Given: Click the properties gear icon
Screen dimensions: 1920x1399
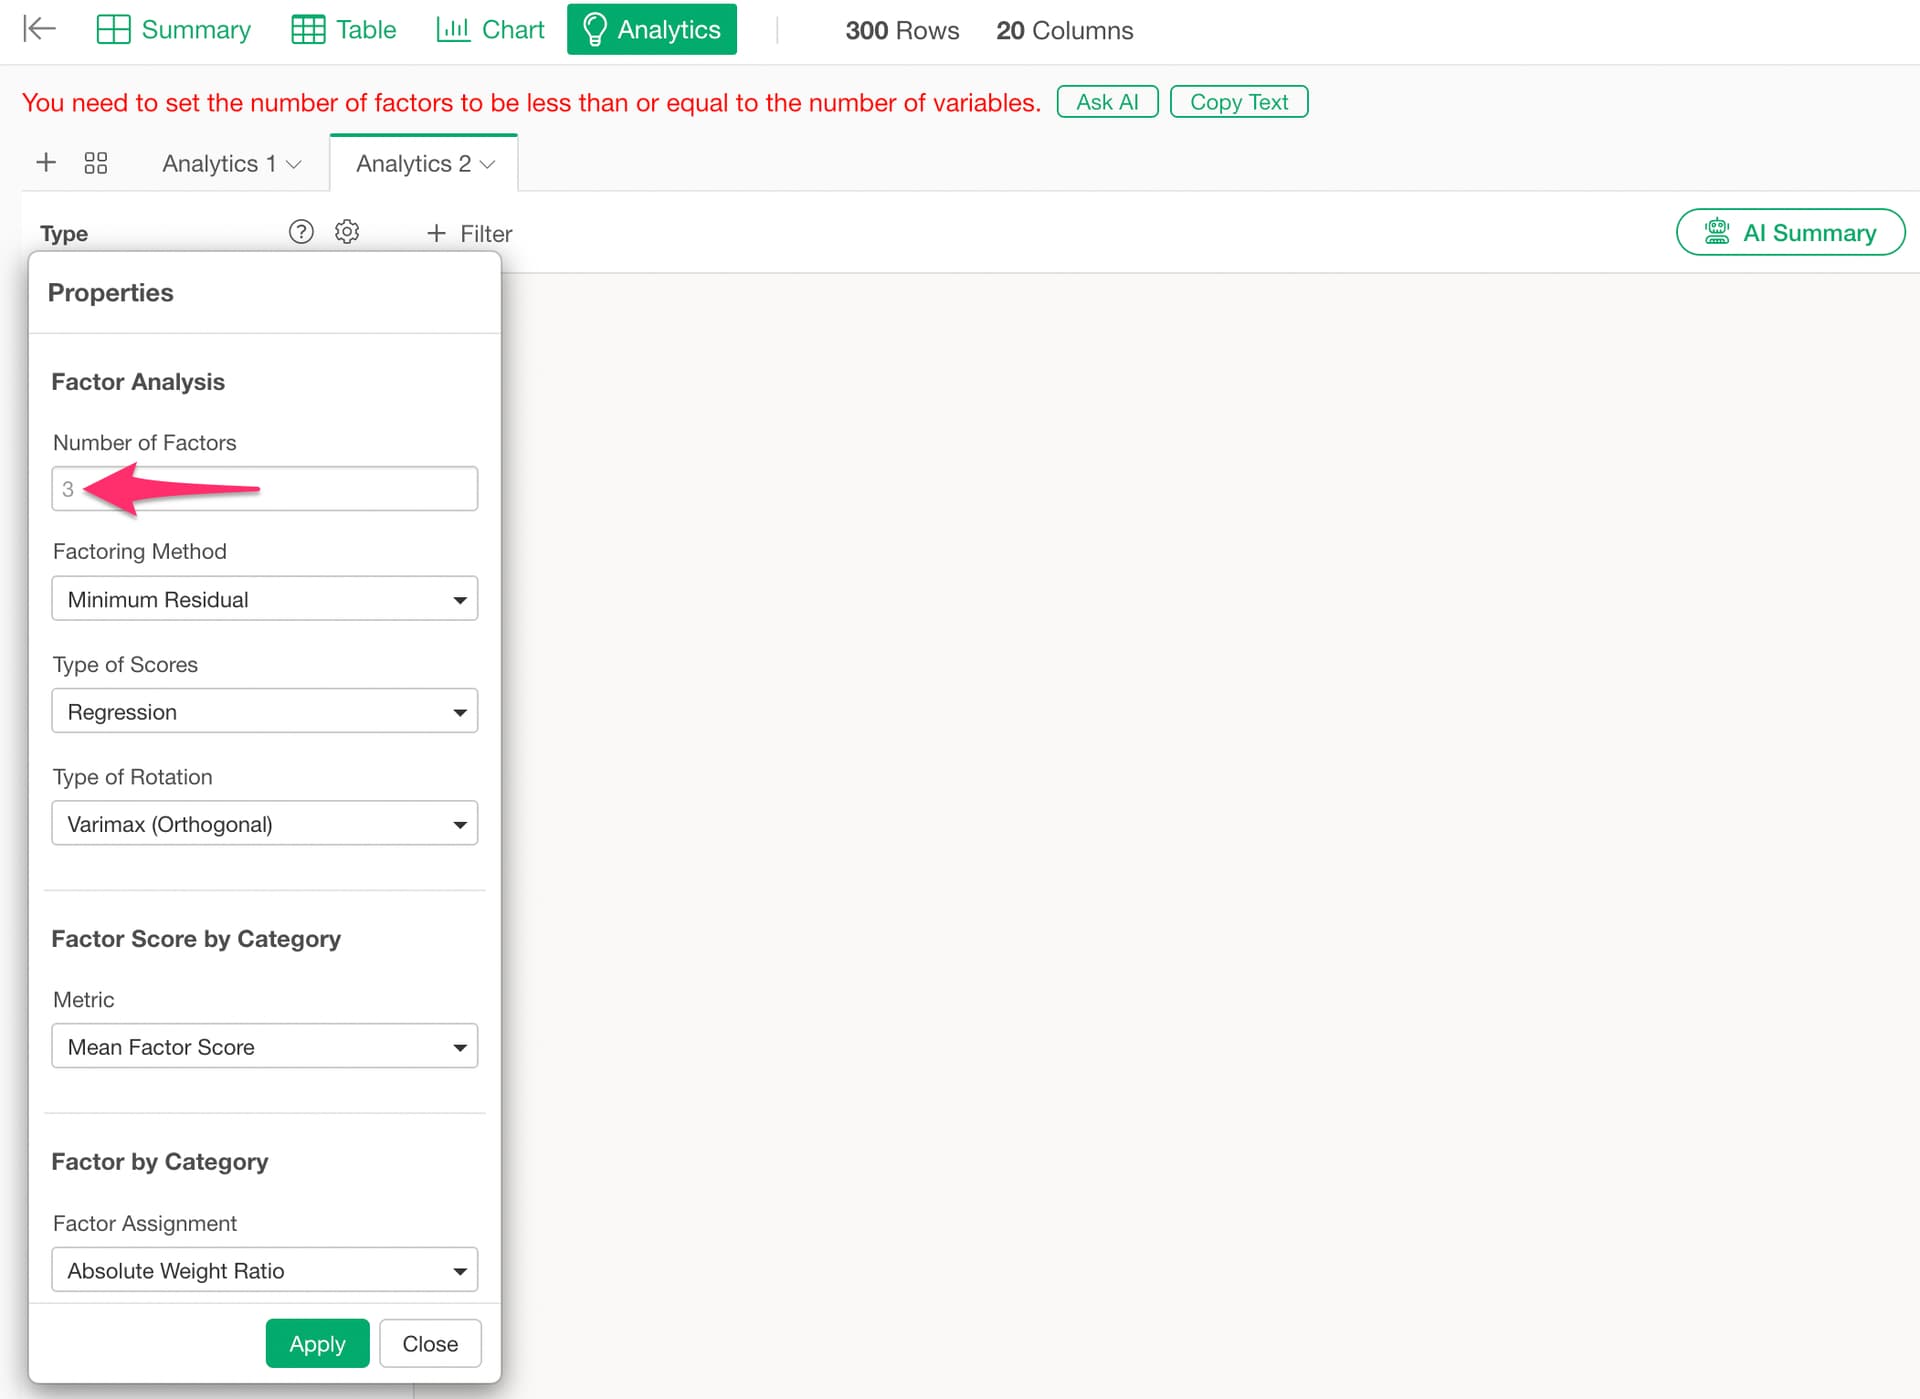Looking at the screenshot, I should (x=347, y=232).
